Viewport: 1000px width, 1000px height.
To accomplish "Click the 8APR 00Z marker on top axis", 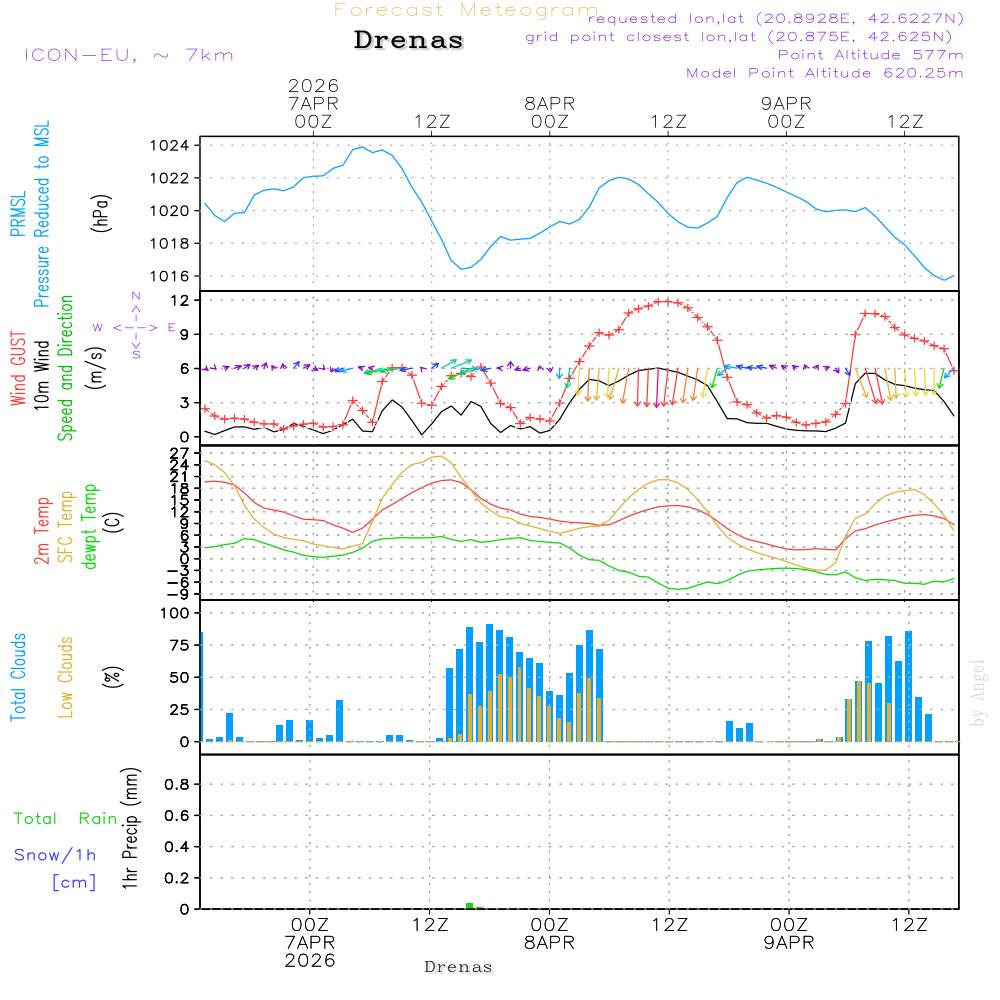I will (x=549, y=112).
